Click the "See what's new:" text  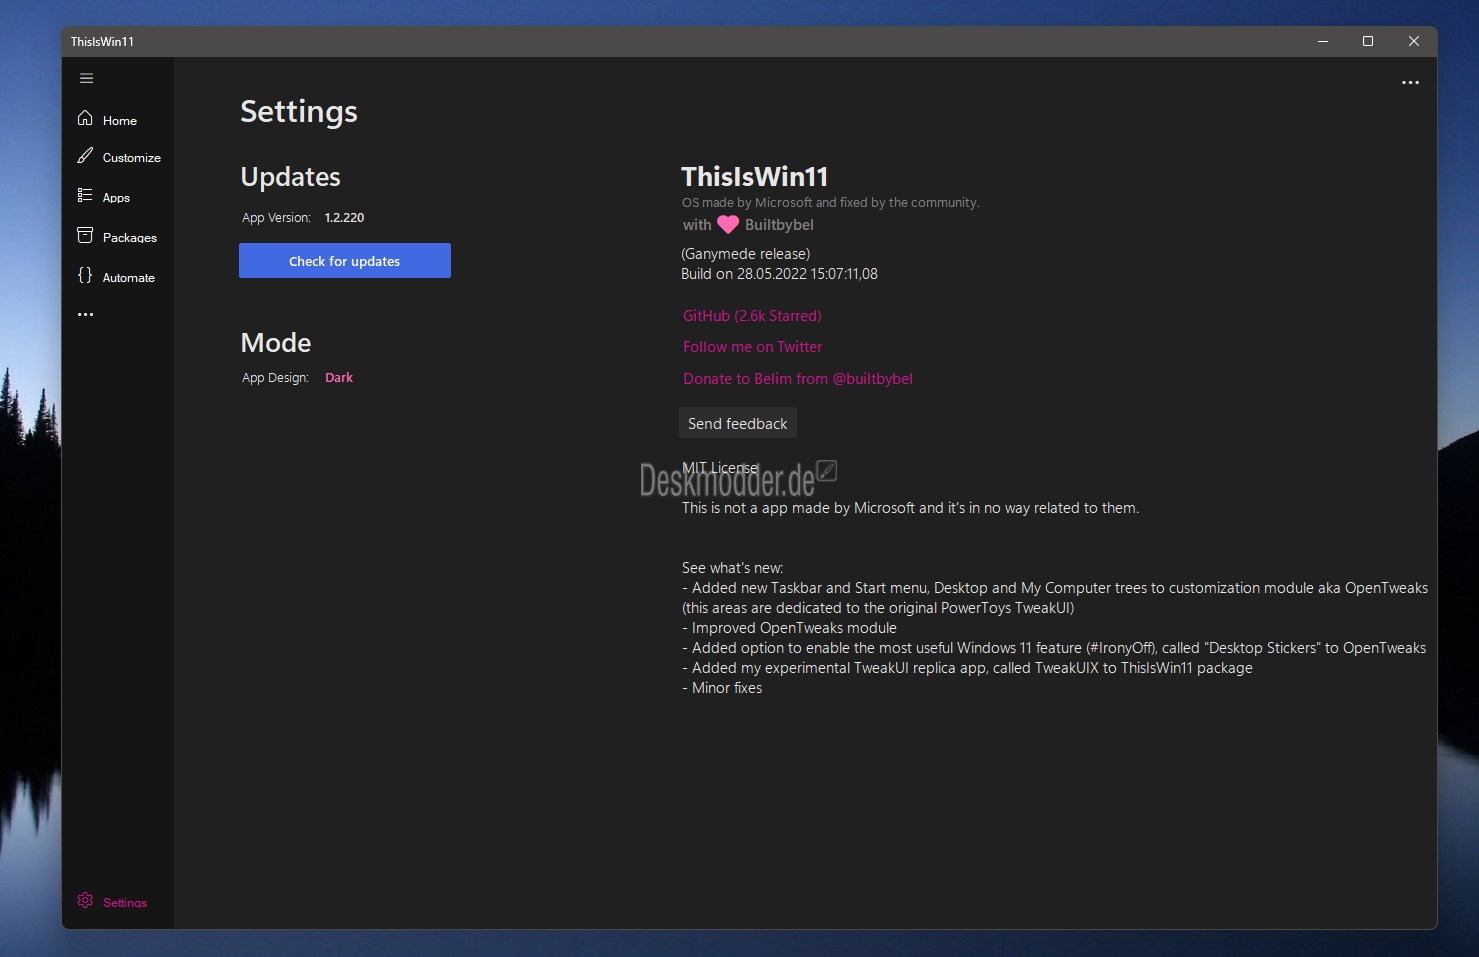tap(733, 568)
